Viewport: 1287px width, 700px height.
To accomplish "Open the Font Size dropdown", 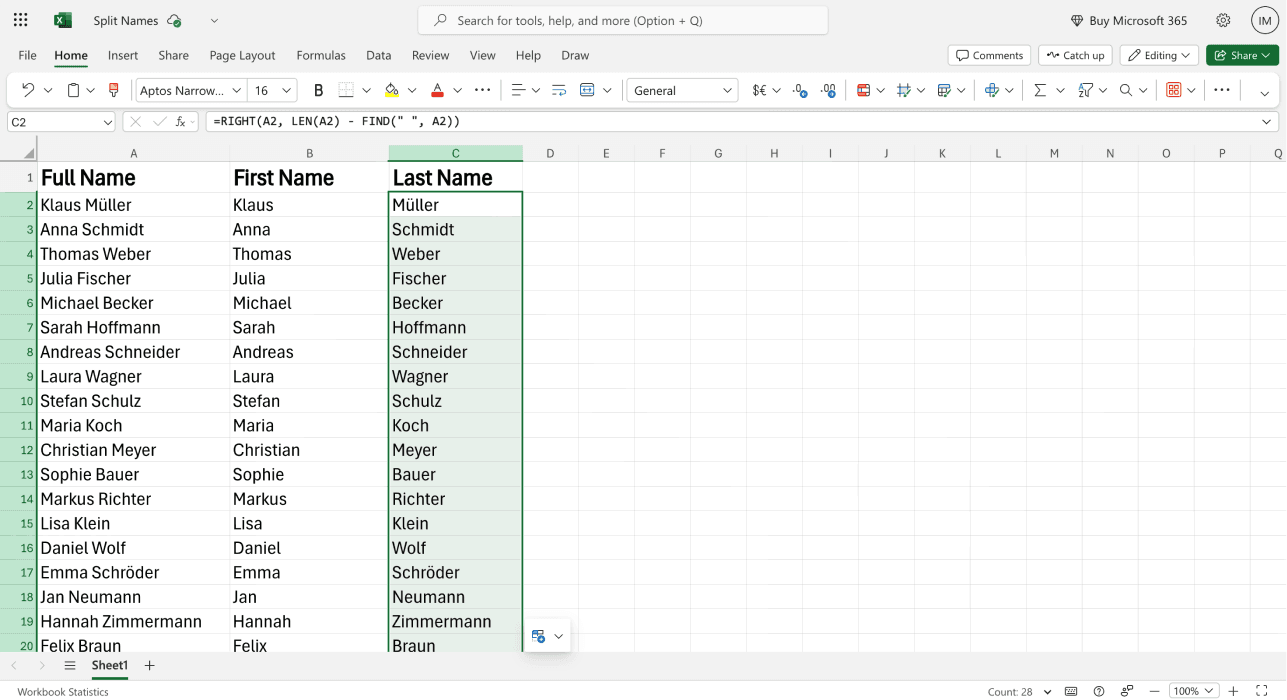I will 265,89.
